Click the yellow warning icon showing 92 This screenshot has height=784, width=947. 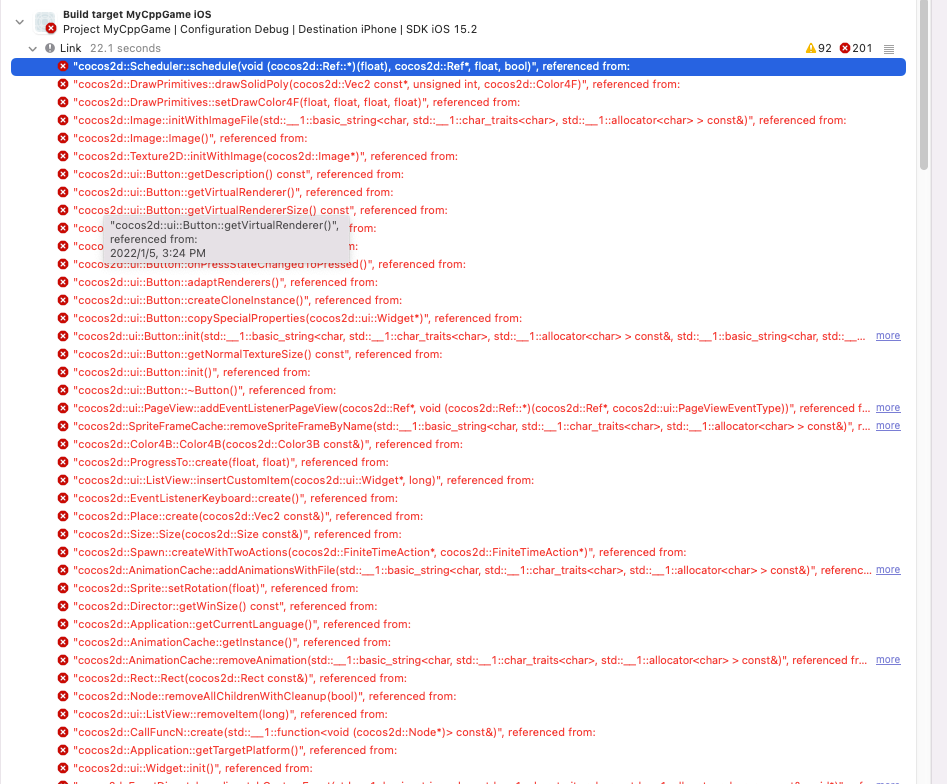[x=811, y=48]
